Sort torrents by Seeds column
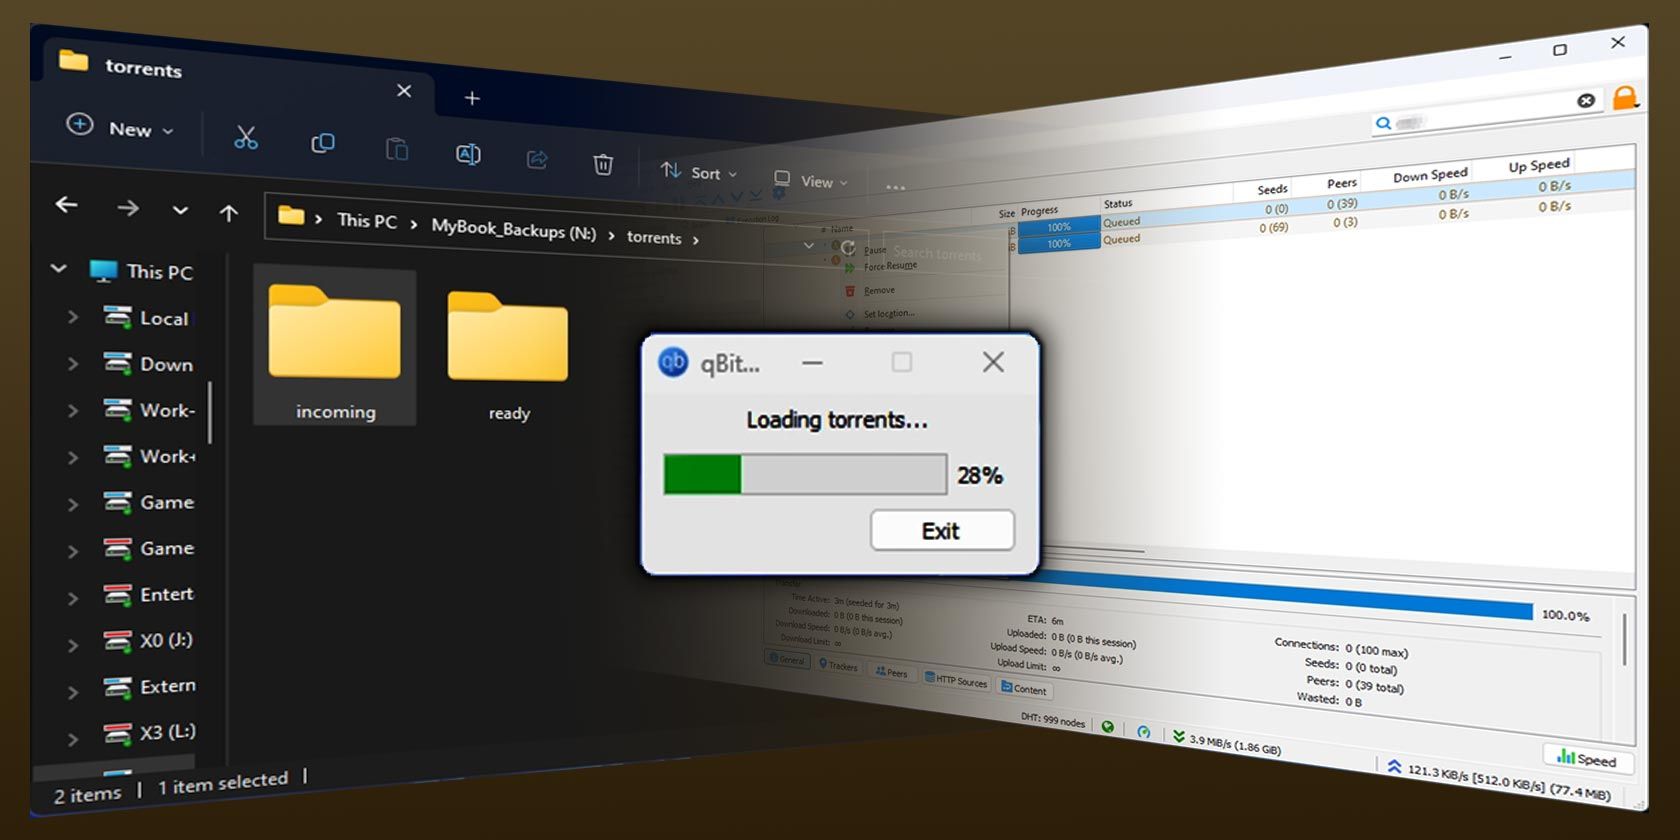The width and height of the screenshot is (1680, 840). 1272,189
